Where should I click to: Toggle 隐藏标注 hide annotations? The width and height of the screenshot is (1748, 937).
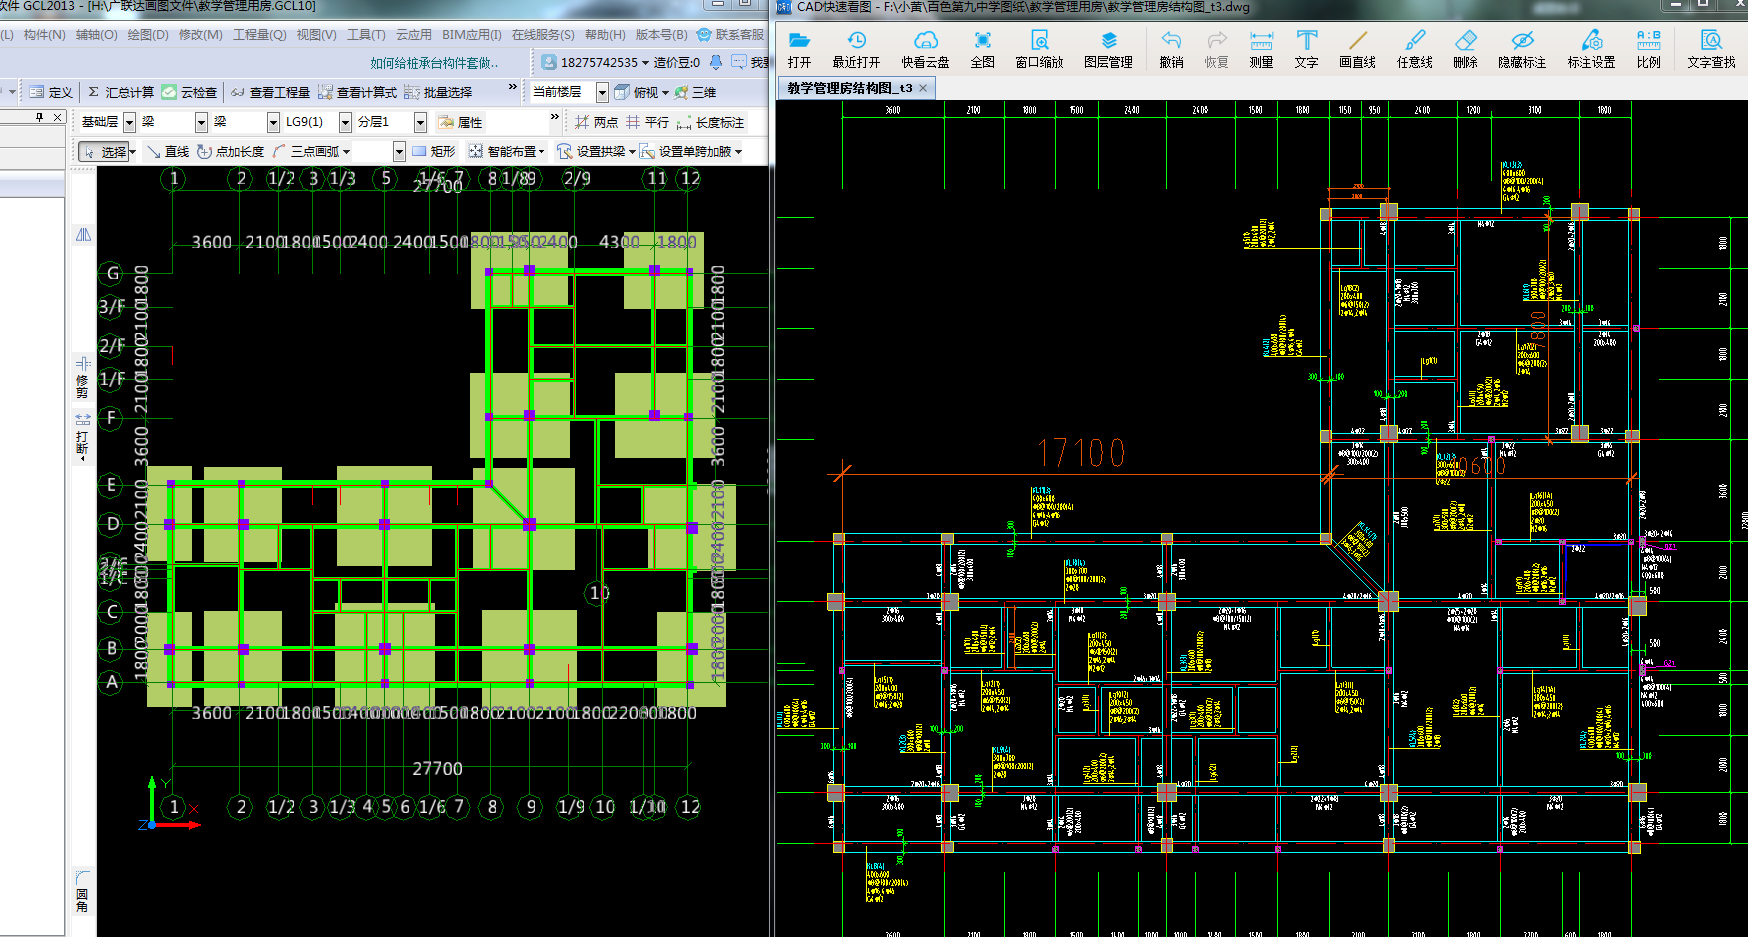pyautogui.click(x=1521, y=49)
